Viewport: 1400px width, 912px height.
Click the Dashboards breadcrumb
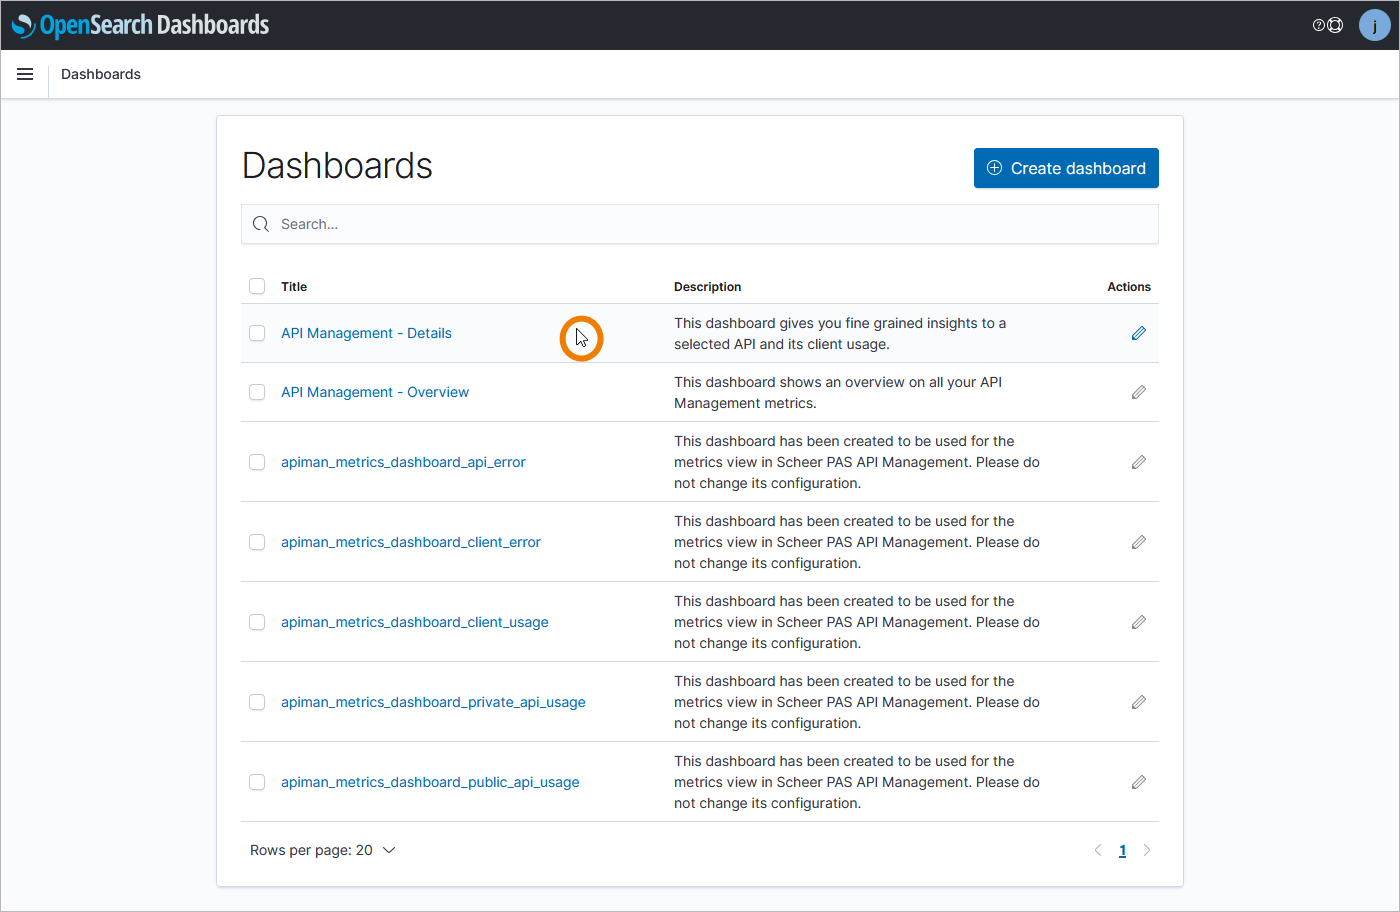coord(101,74)
